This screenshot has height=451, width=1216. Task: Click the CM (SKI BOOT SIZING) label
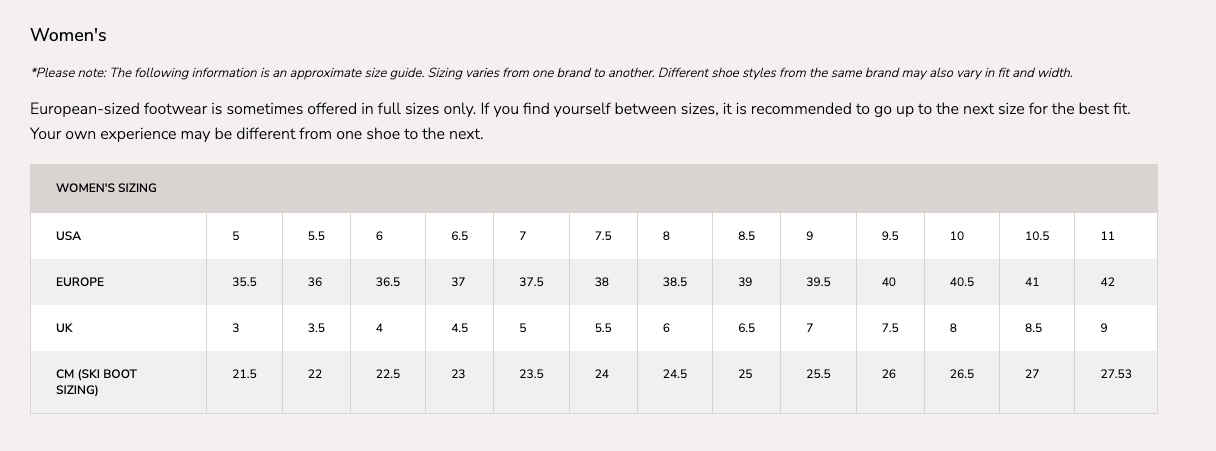[x=96, y=382]
